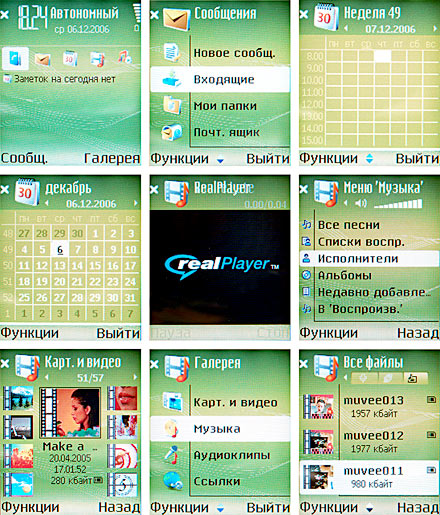Select the countdown '5' video thumbnail

(122, 484)
